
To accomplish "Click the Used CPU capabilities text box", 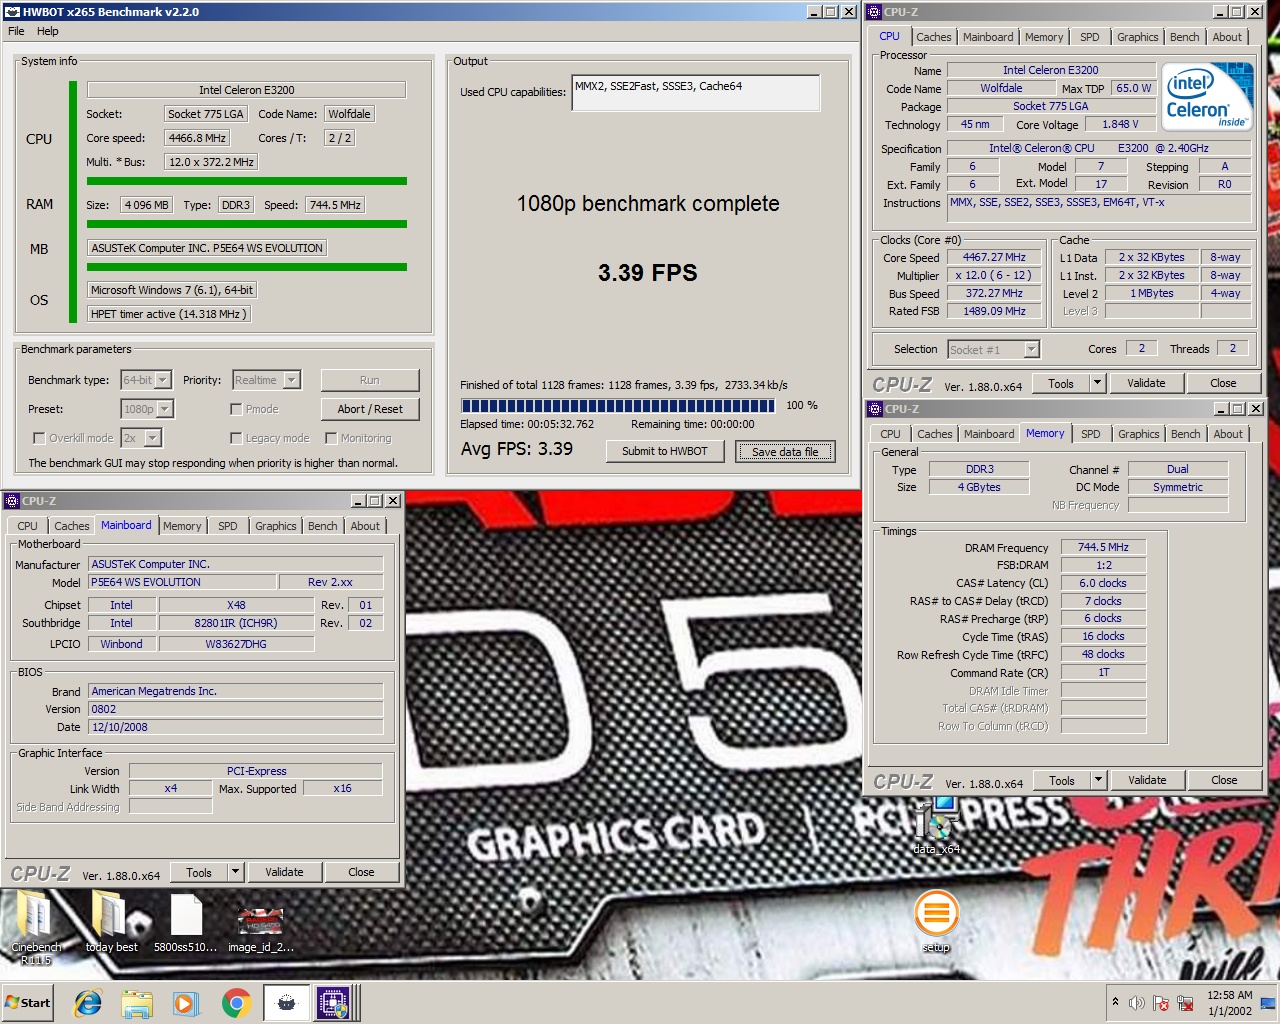I will (696, 92).
